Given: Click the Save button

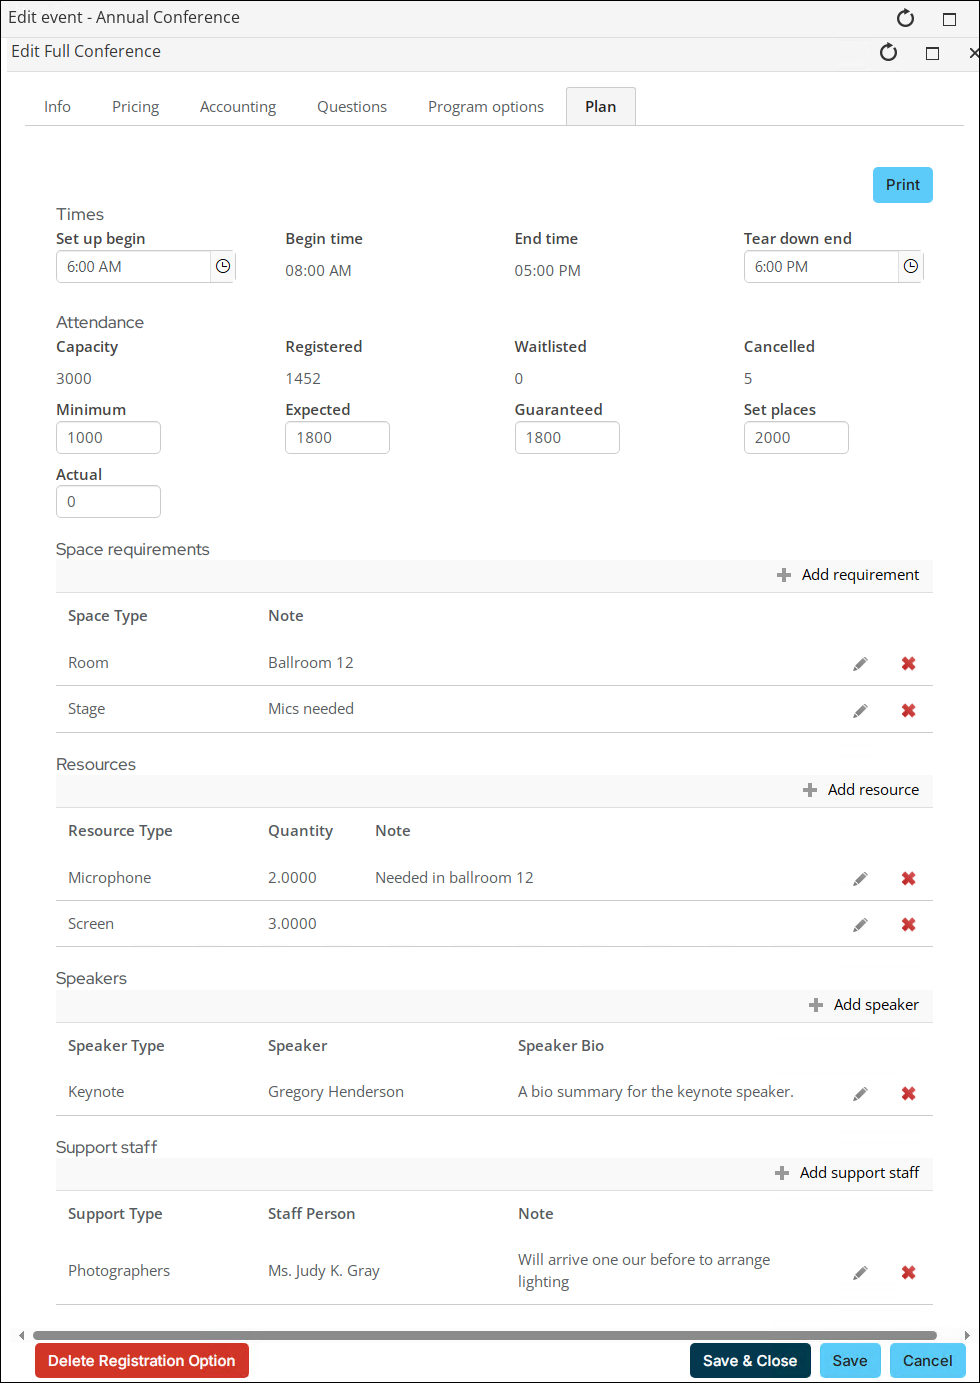Looking at the screenshot, I should 850,1361.
